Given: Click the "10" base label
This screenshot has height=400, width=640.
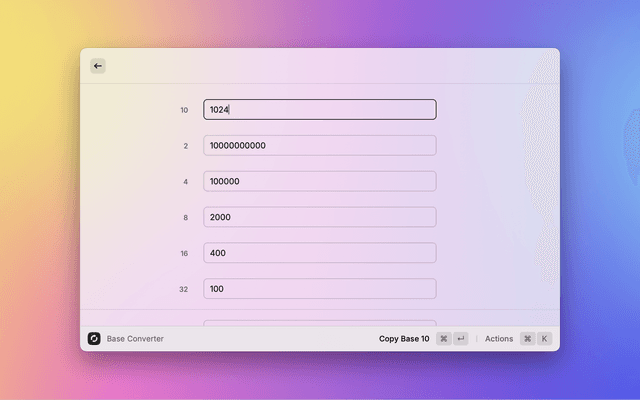Looking at the screenshot, I should coord(184,110).
